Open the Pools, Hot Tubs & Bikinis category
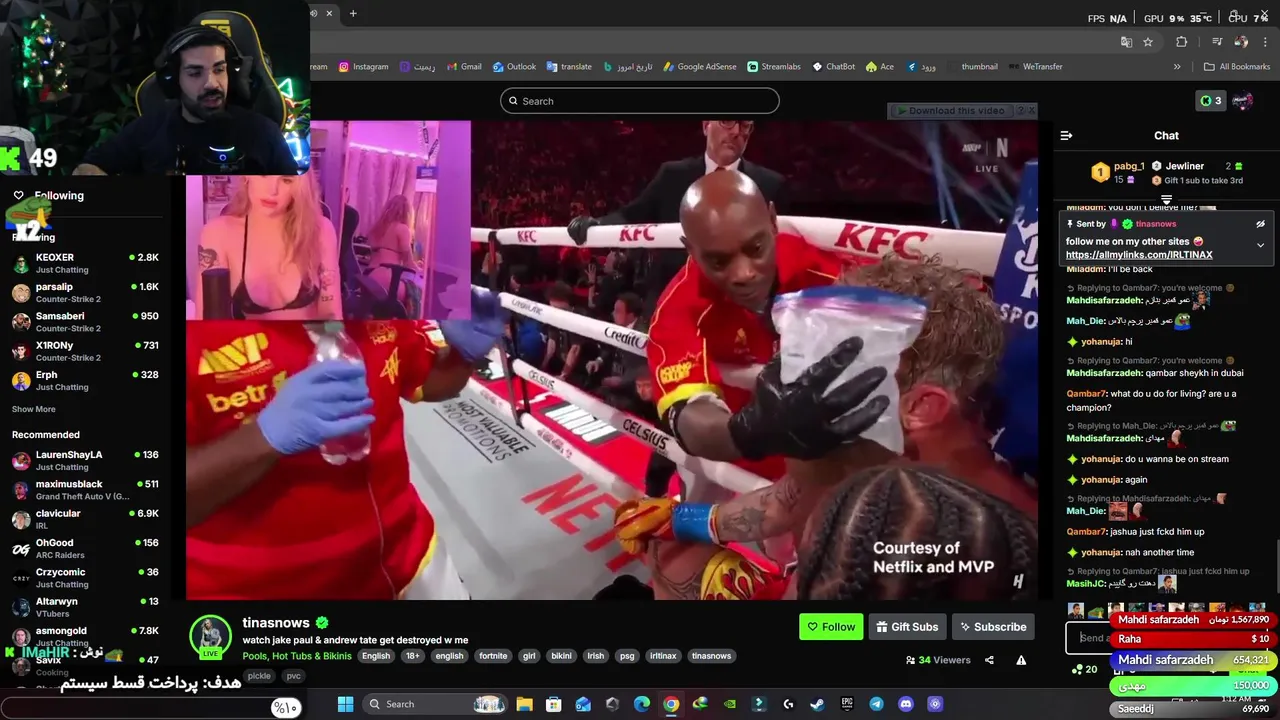 pyautogui.click(x=297, y=656)
